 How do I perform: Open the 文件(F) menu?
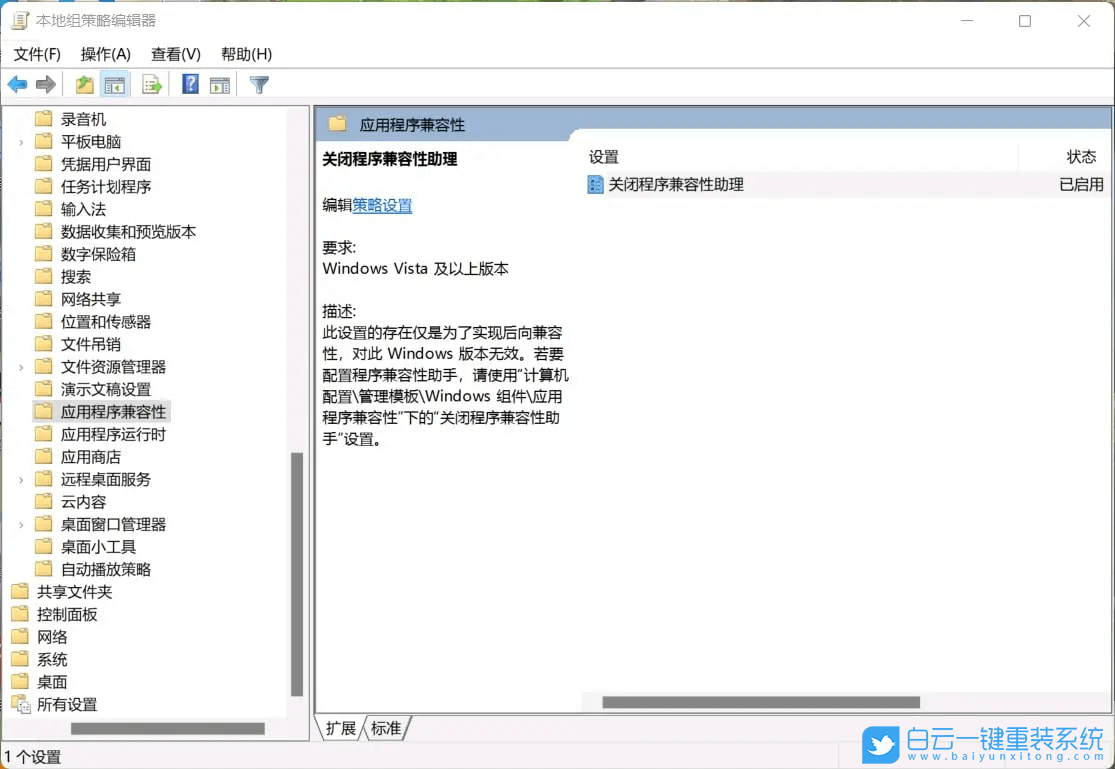coord(36,54)
